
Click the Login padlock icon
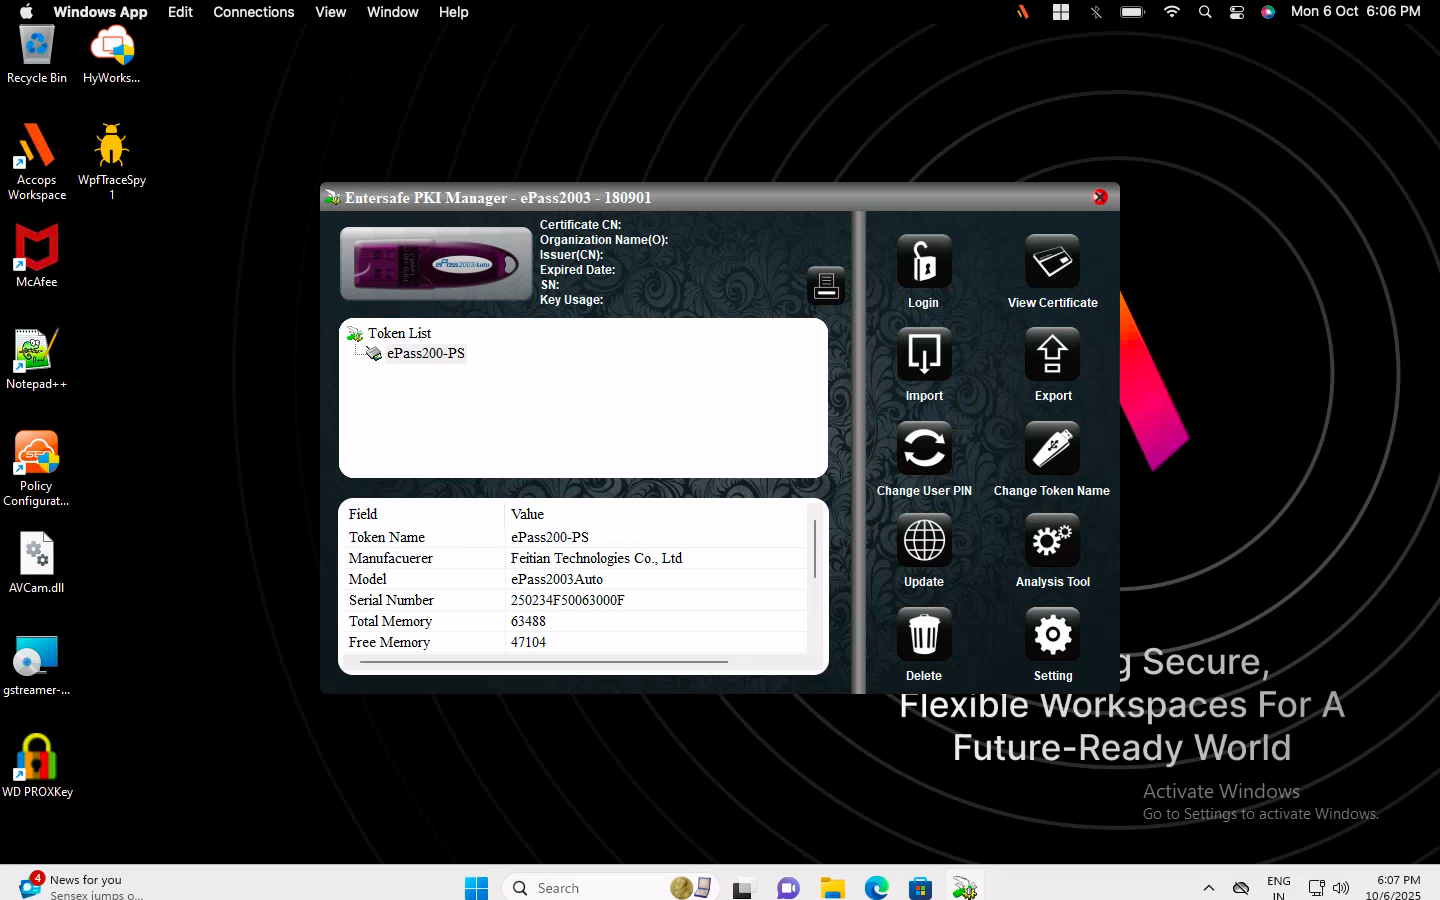[923, 262]
